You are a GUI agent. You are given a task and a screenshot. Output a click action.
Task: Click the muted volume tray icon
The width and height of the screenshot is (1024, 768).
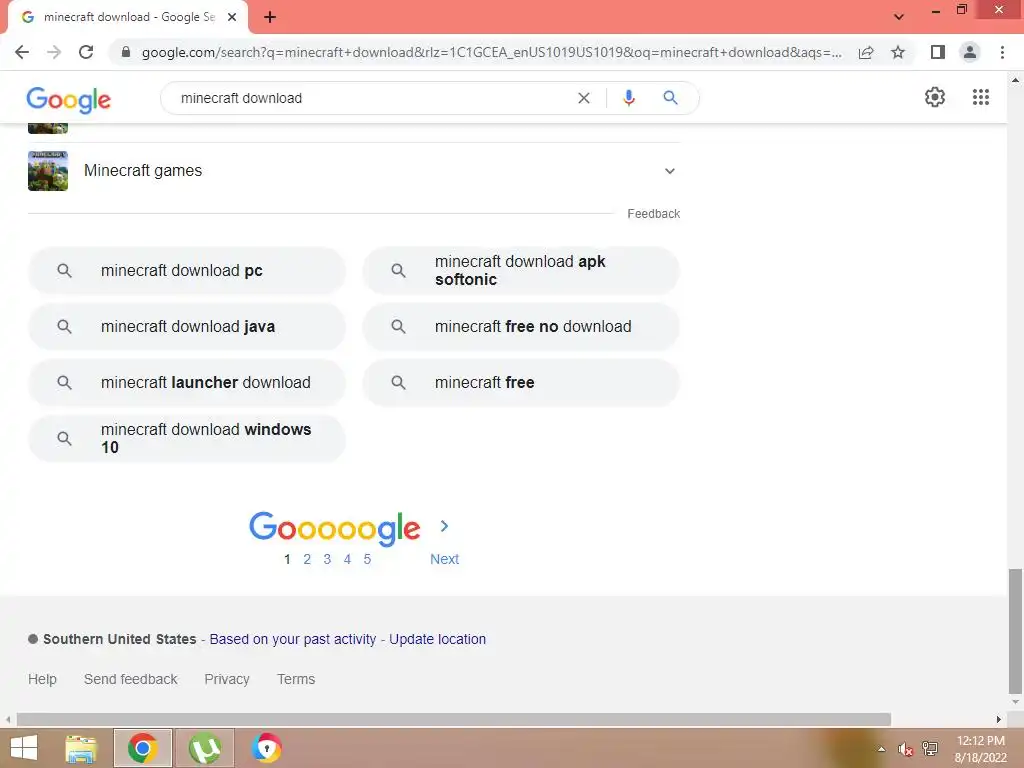905,749
